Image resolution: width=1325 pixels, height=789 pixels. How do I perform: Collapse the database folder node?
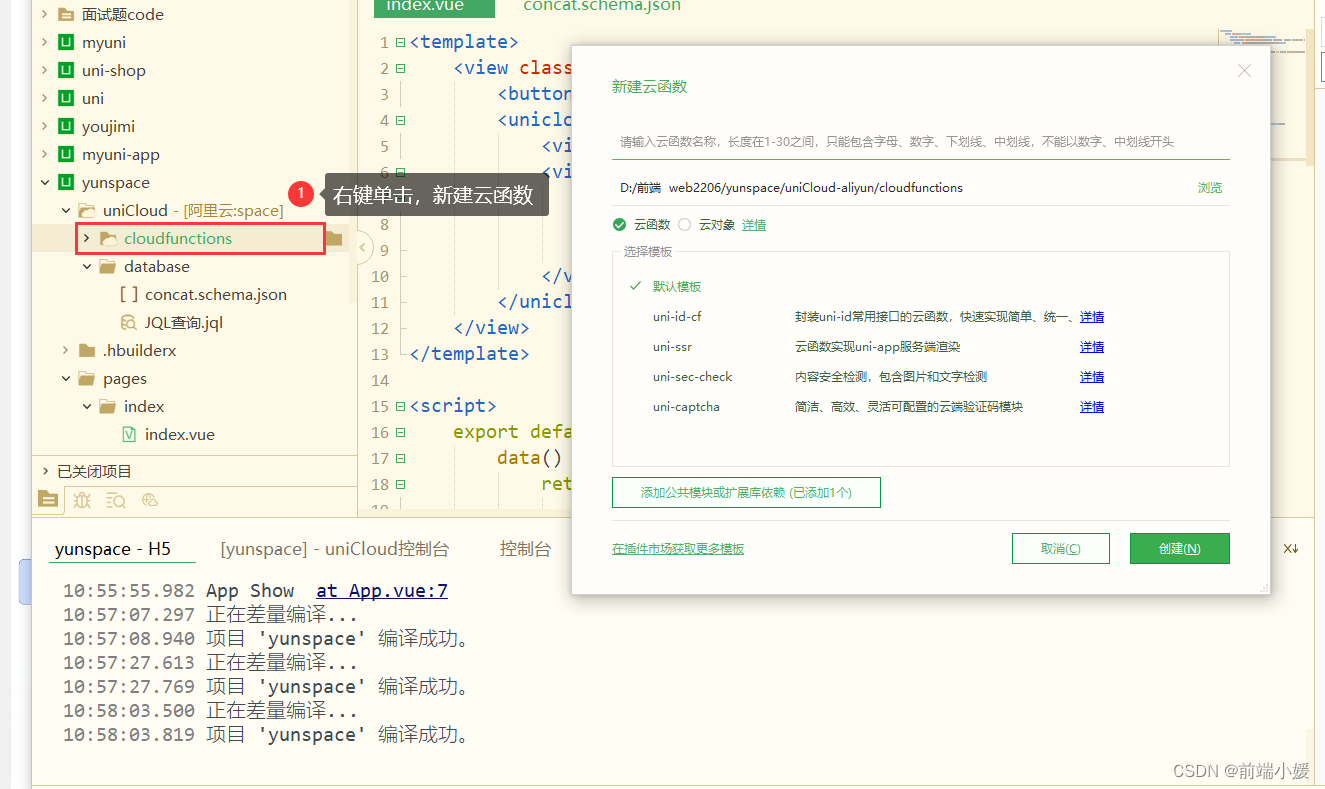point(86,266)
